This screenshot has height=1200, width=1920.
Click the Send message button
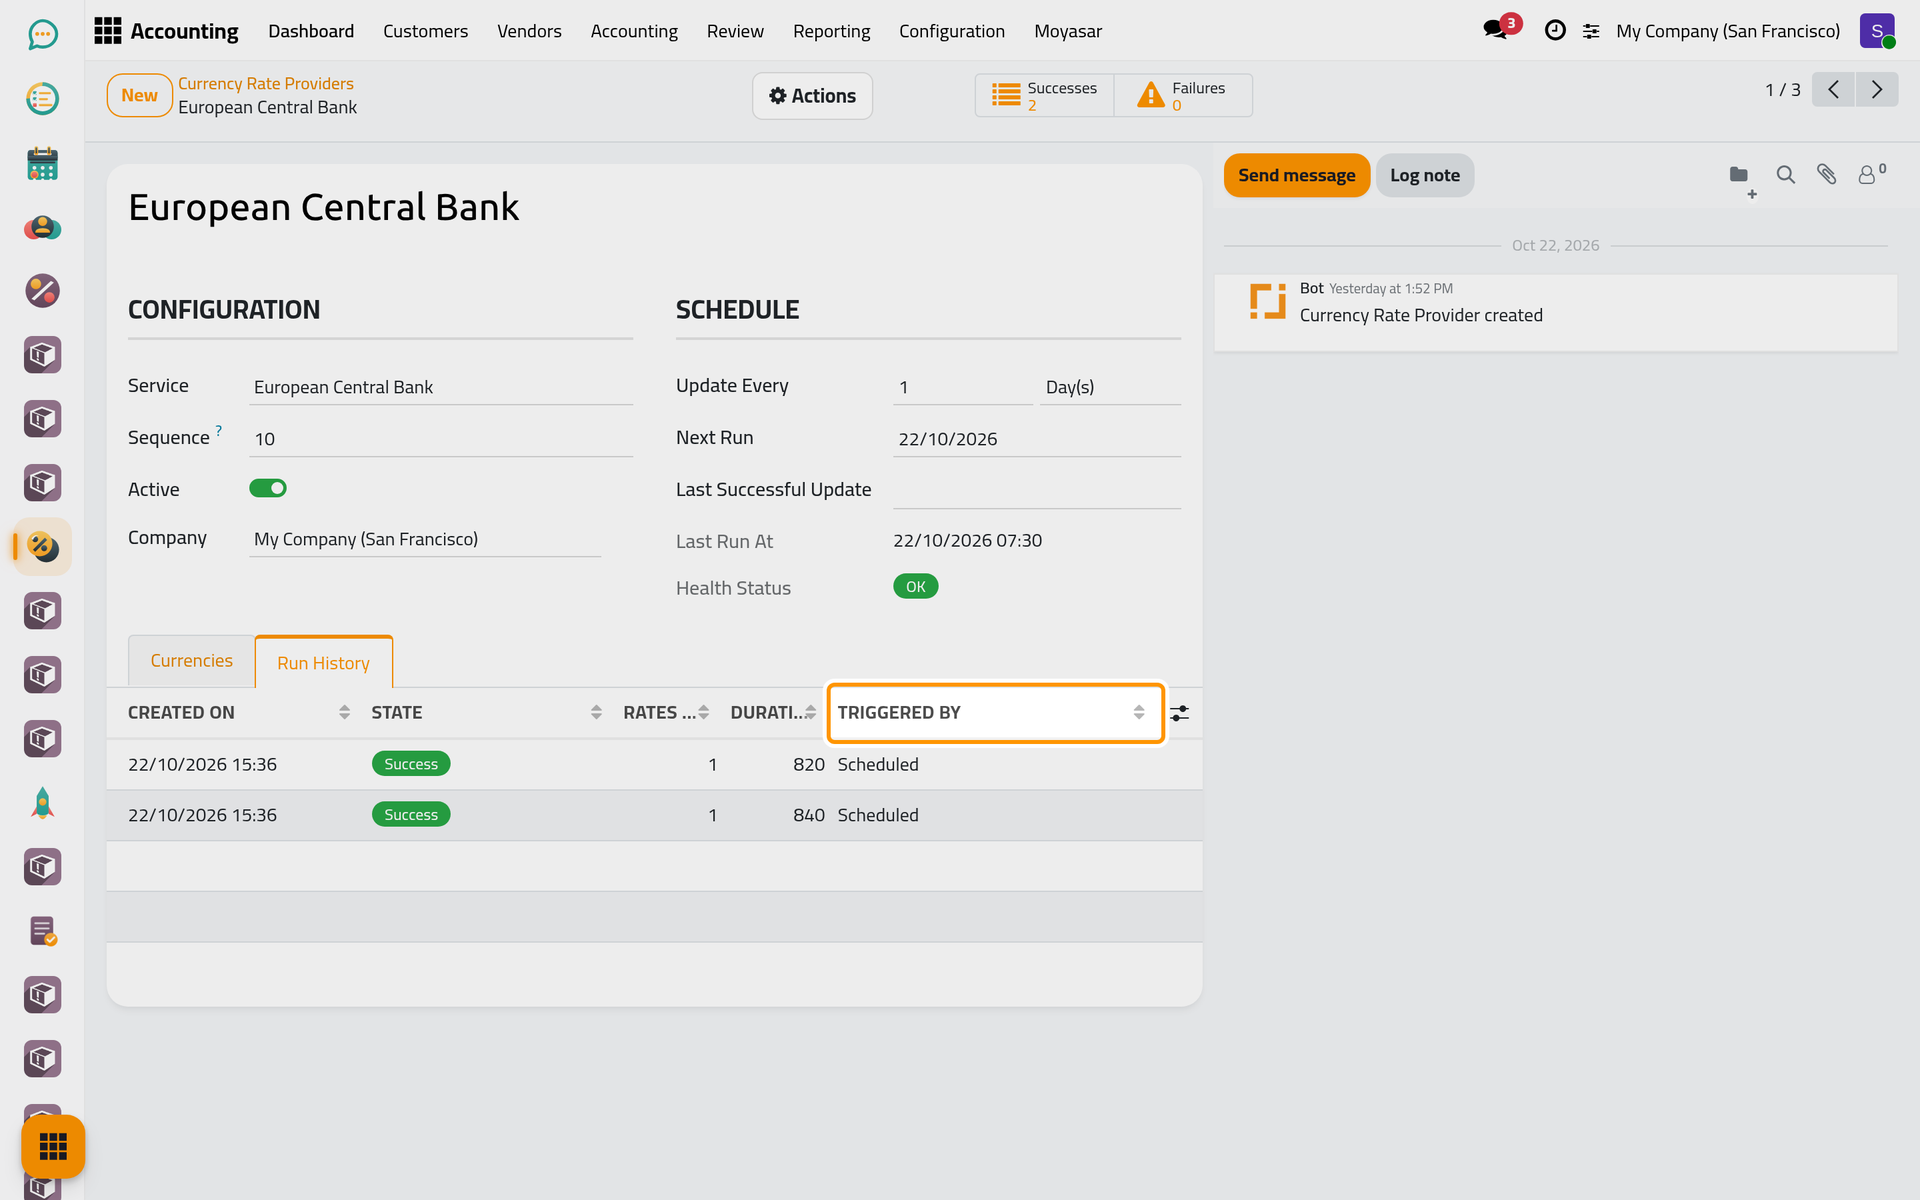1296,175
